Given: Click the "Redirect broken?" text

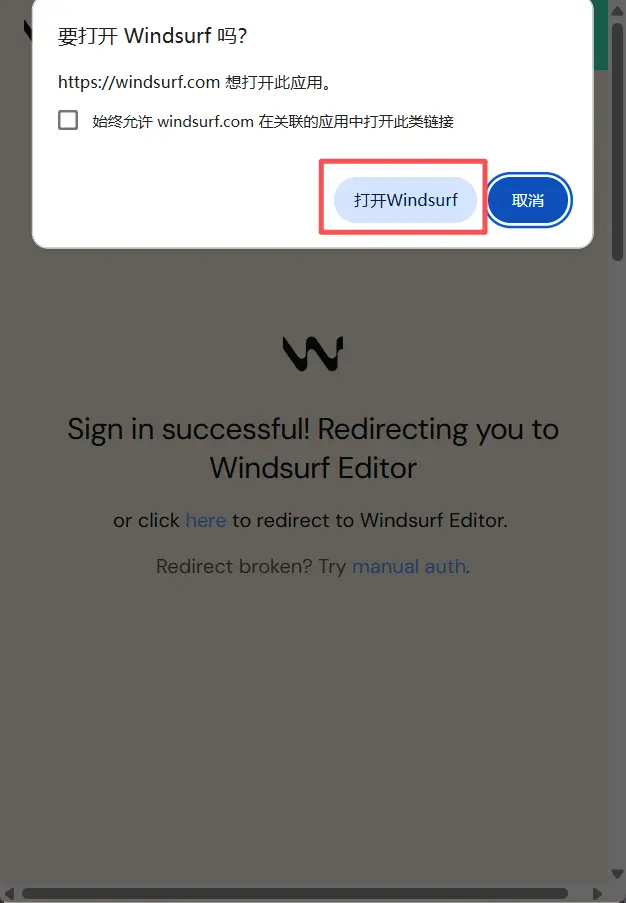Looking at the screenshot, I should click(234, 566).
